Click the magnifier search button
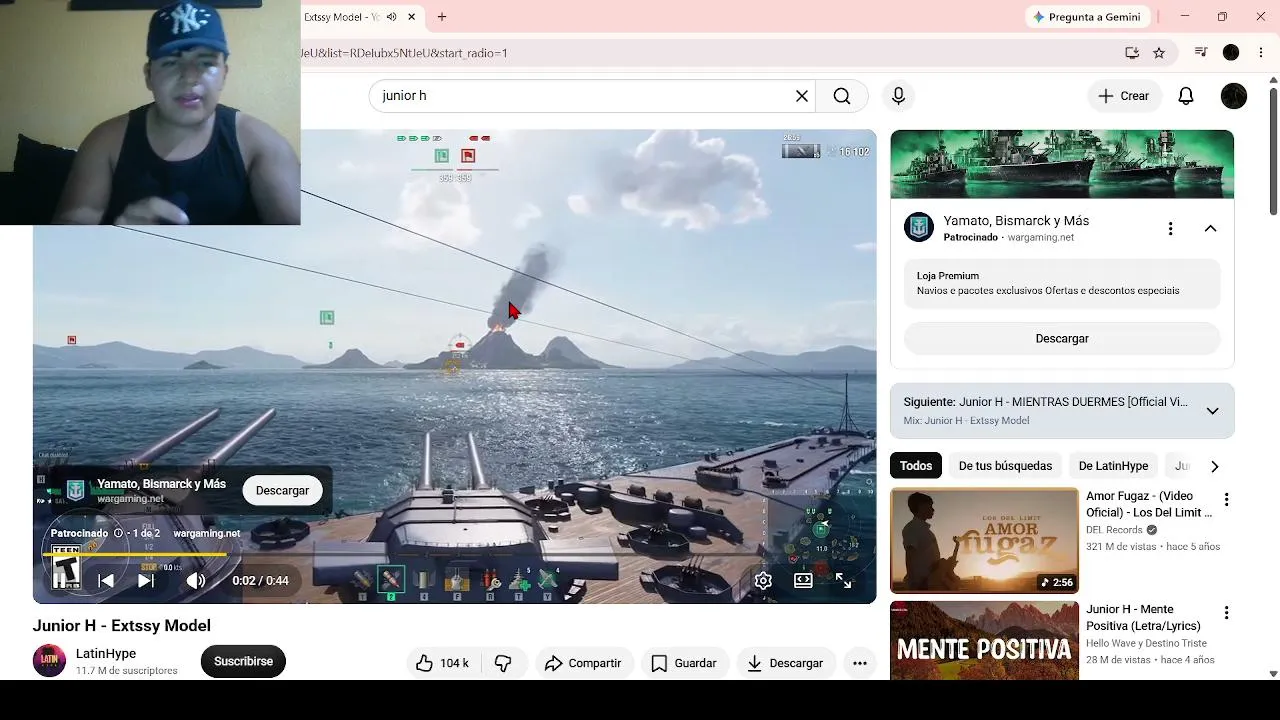Screen dimensions: 1280x720 tap(842, 96)
